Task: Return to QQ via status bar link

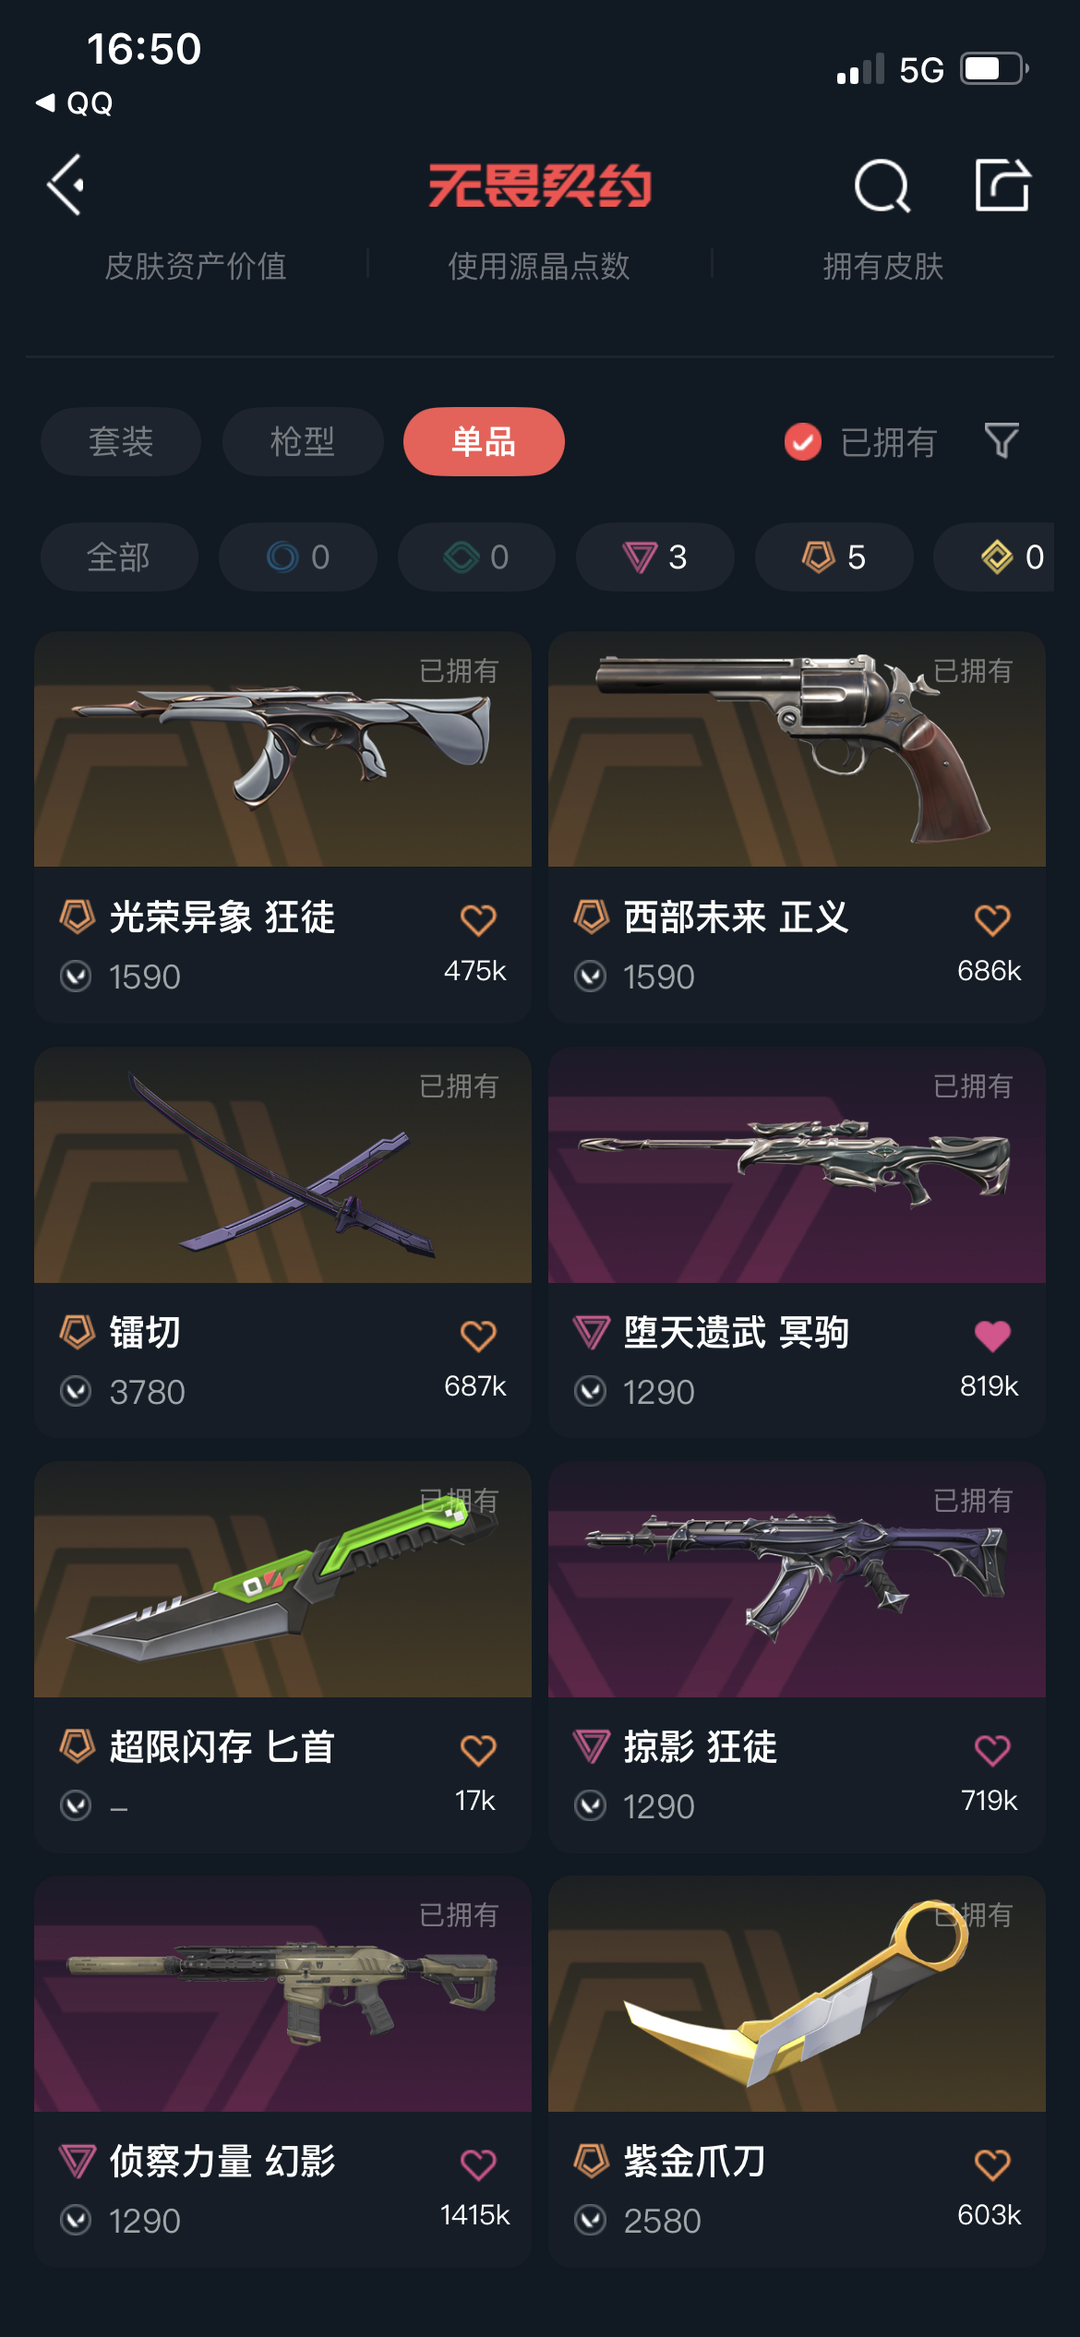Action: (74, 103)
